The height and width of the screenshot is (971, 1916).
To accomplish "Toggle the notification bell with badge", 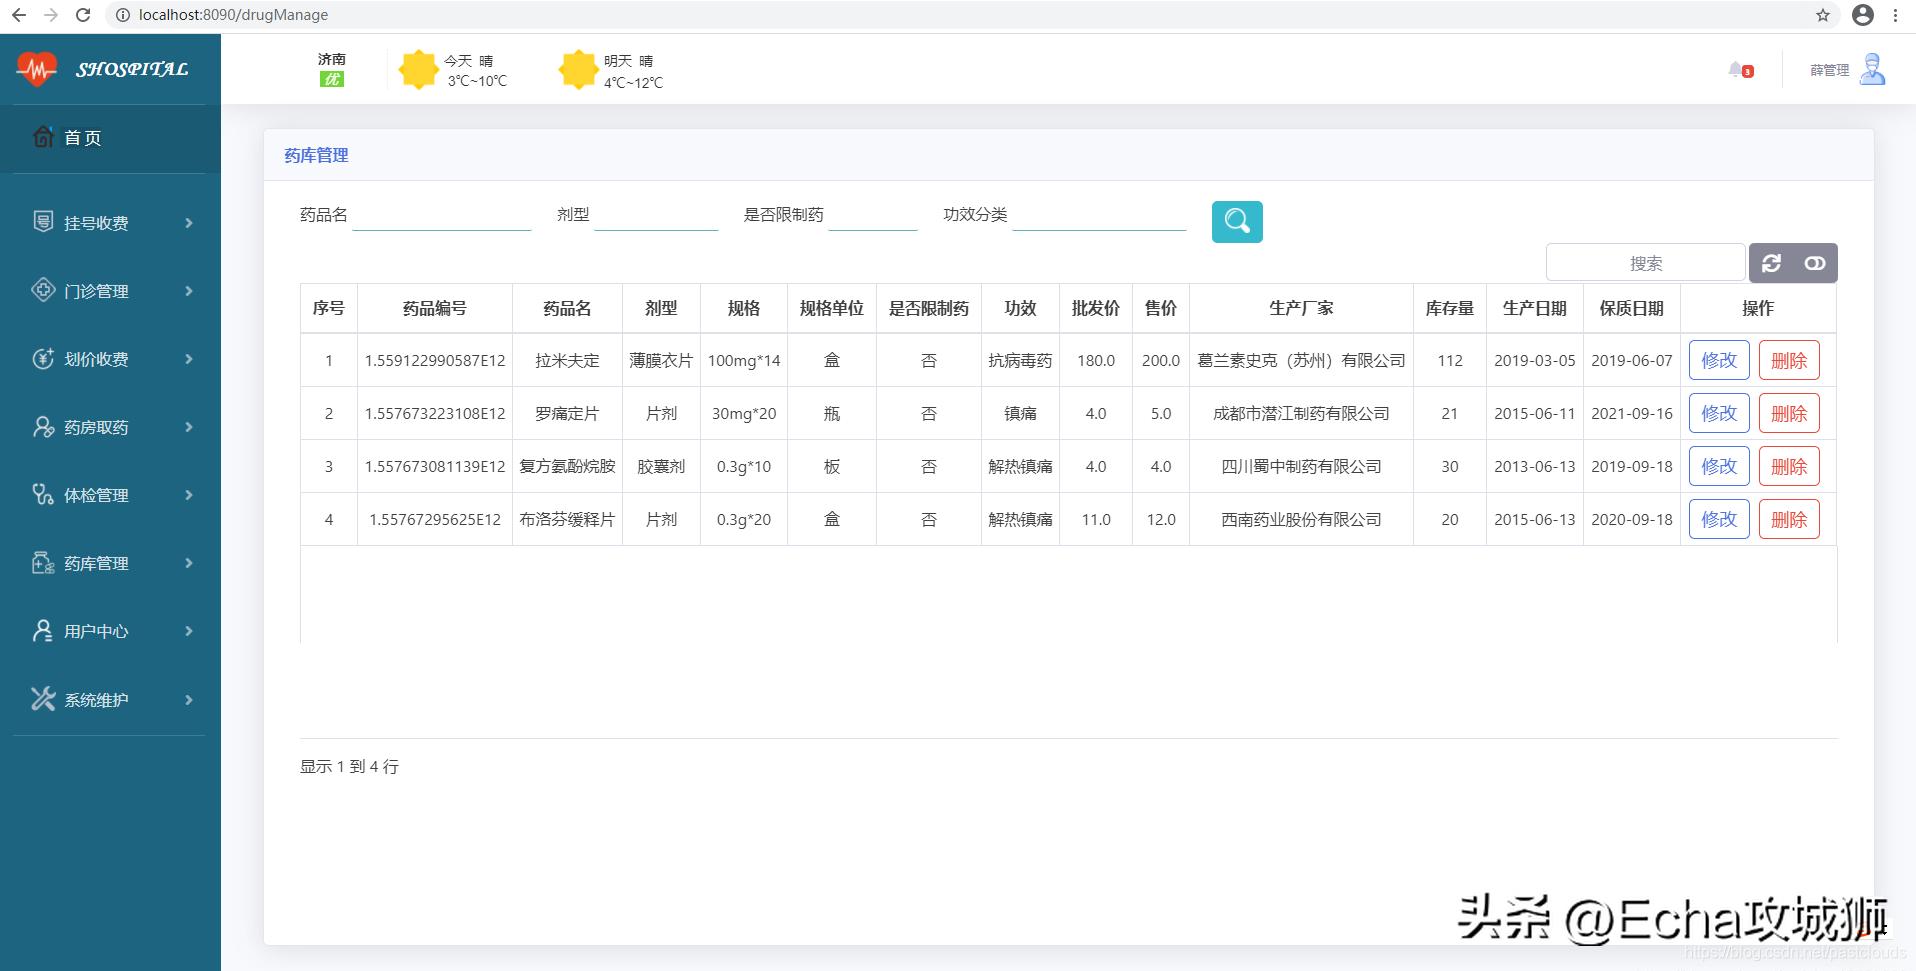I will [x=1739, y=69].
